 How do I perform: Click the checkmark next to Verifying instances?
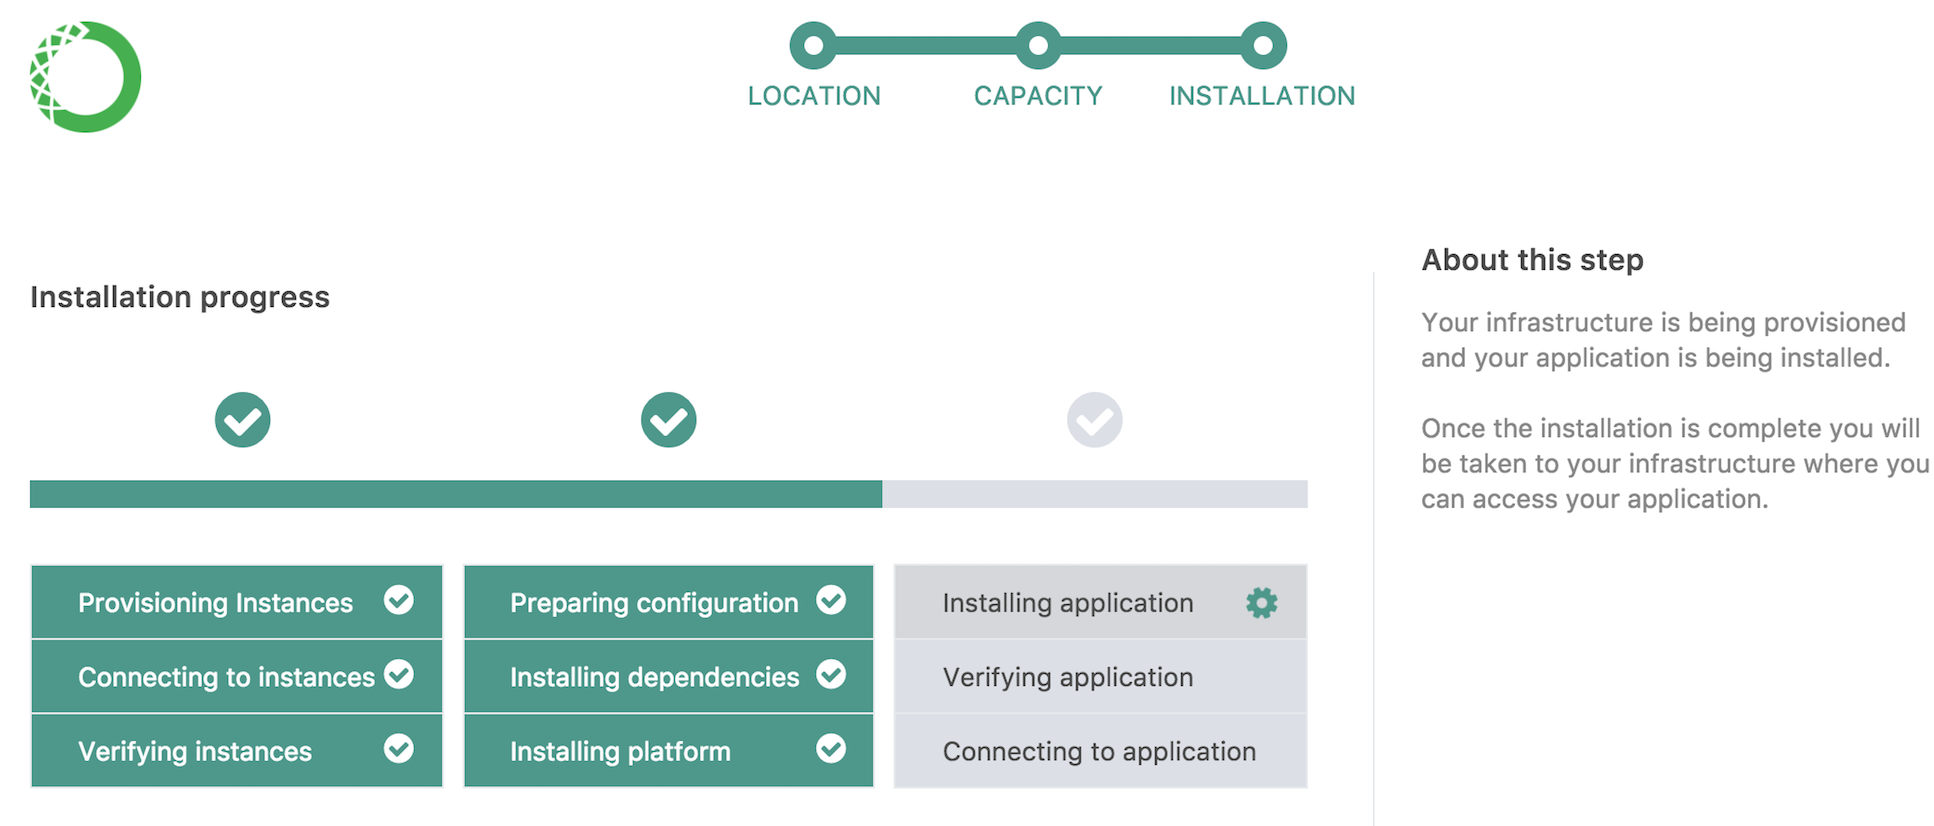click(x=399, y=749)
